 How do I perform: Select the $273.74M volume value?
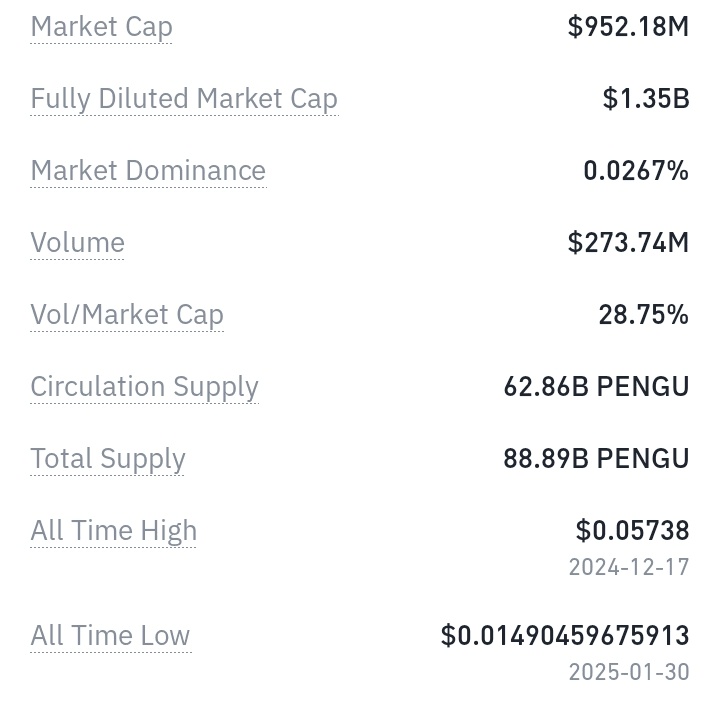pyautogui.click(x=628, y=242)
